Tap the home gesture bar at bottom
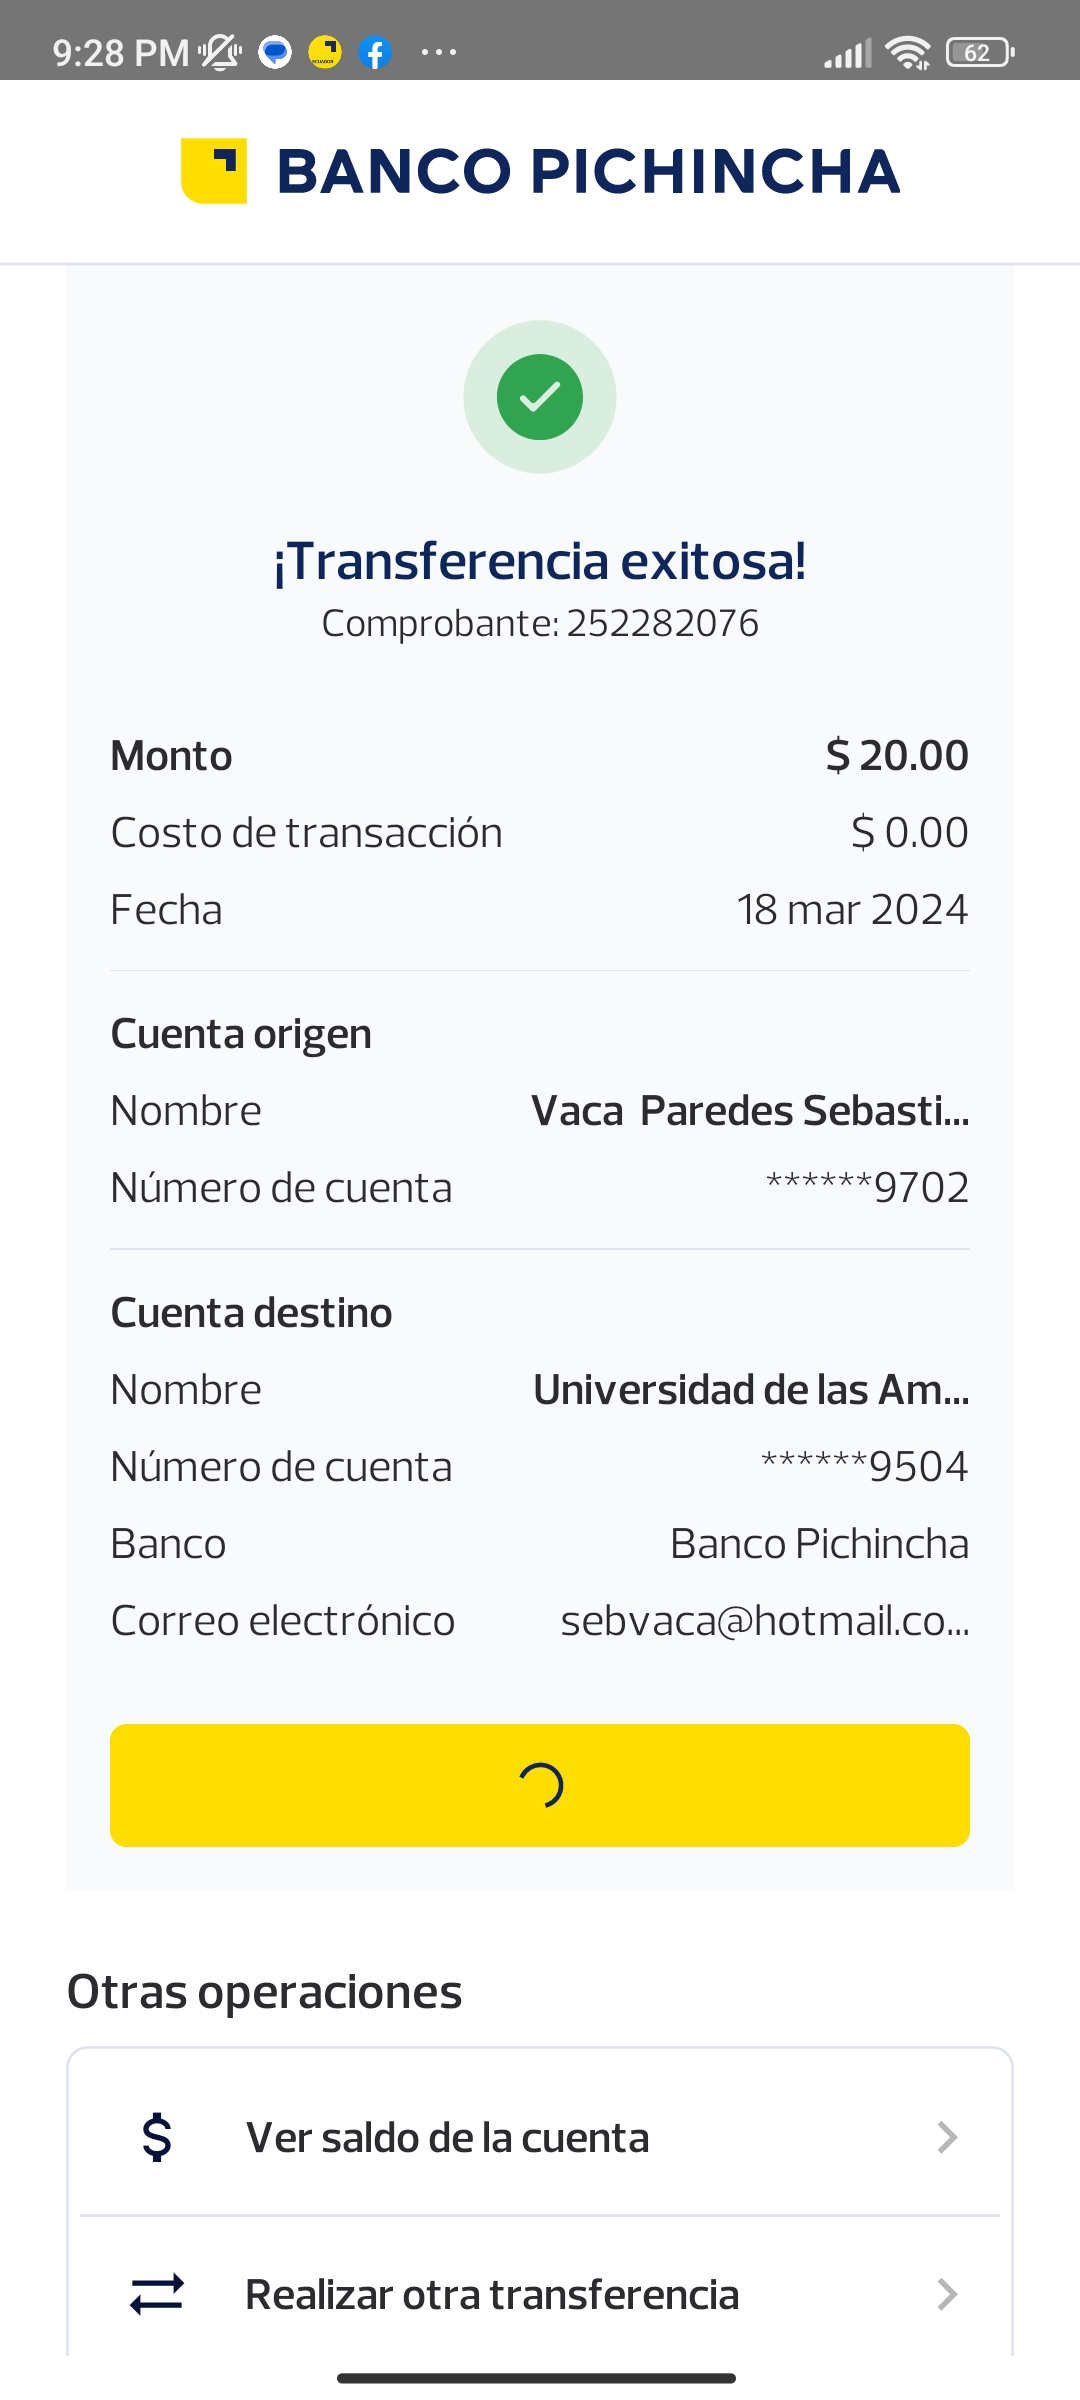The image size is (1080, 2400). 537,2378
